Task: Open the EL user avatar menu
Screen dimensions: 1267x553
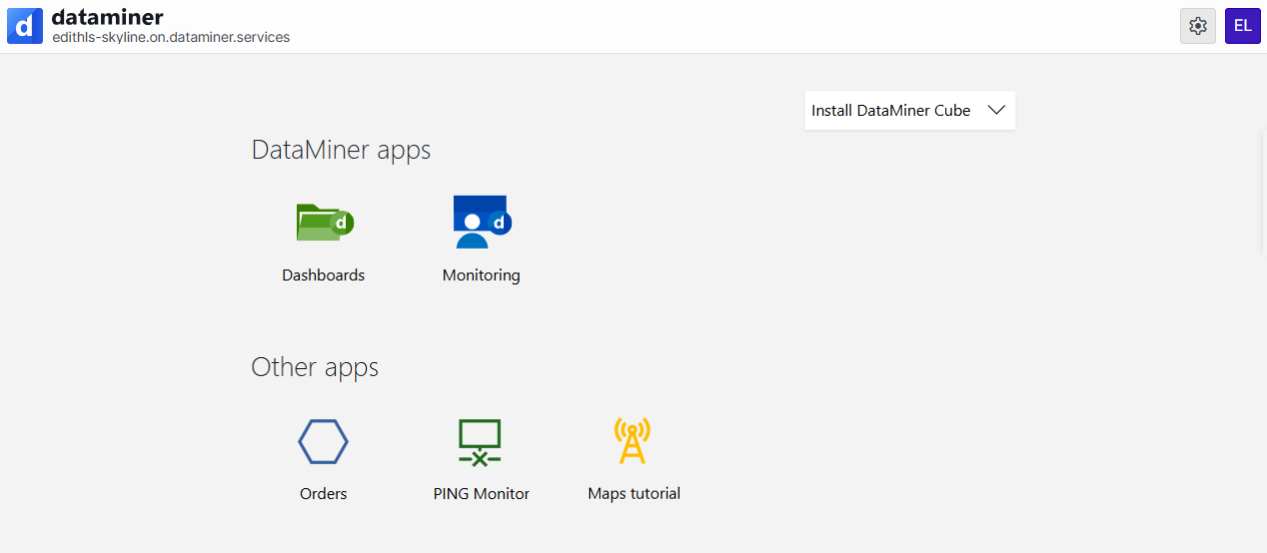Action: [x=1242, y=26]
